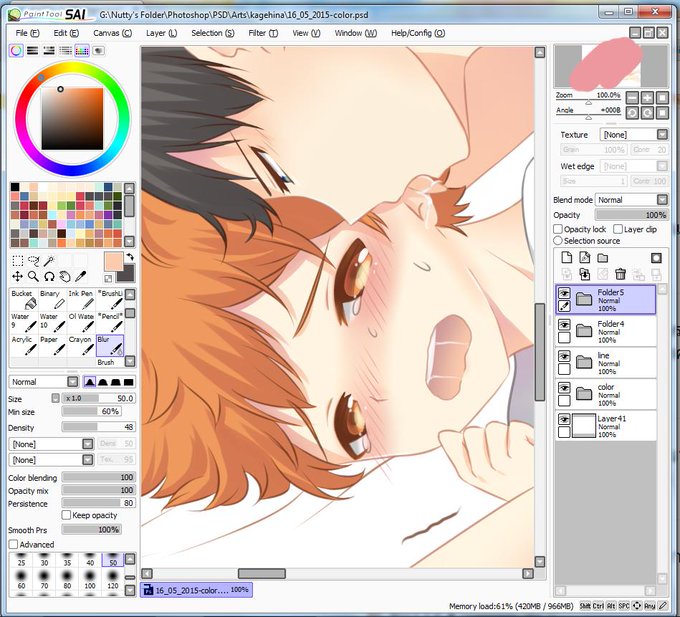
Task: Toggle the color mixer panel
Action: point(65,51)
